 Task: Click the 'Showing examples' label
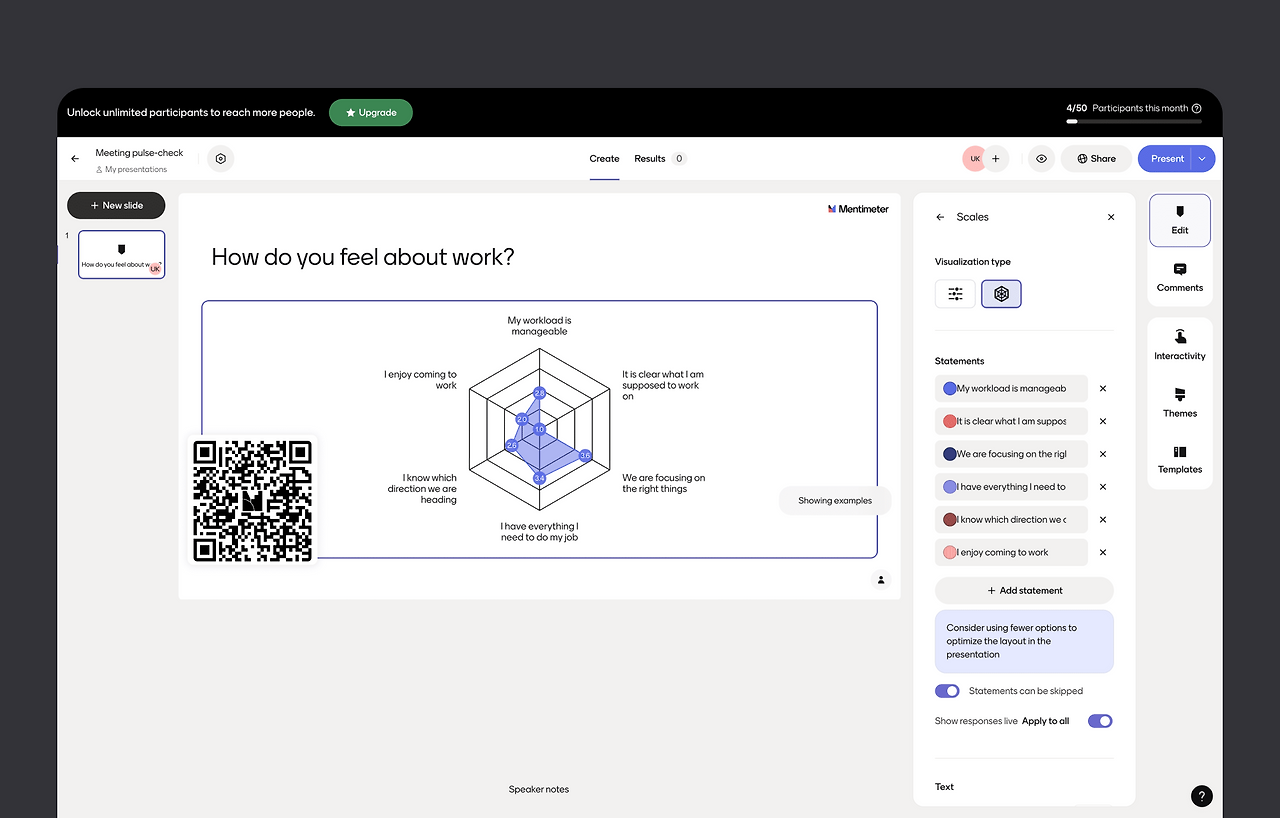pos(835,501)
